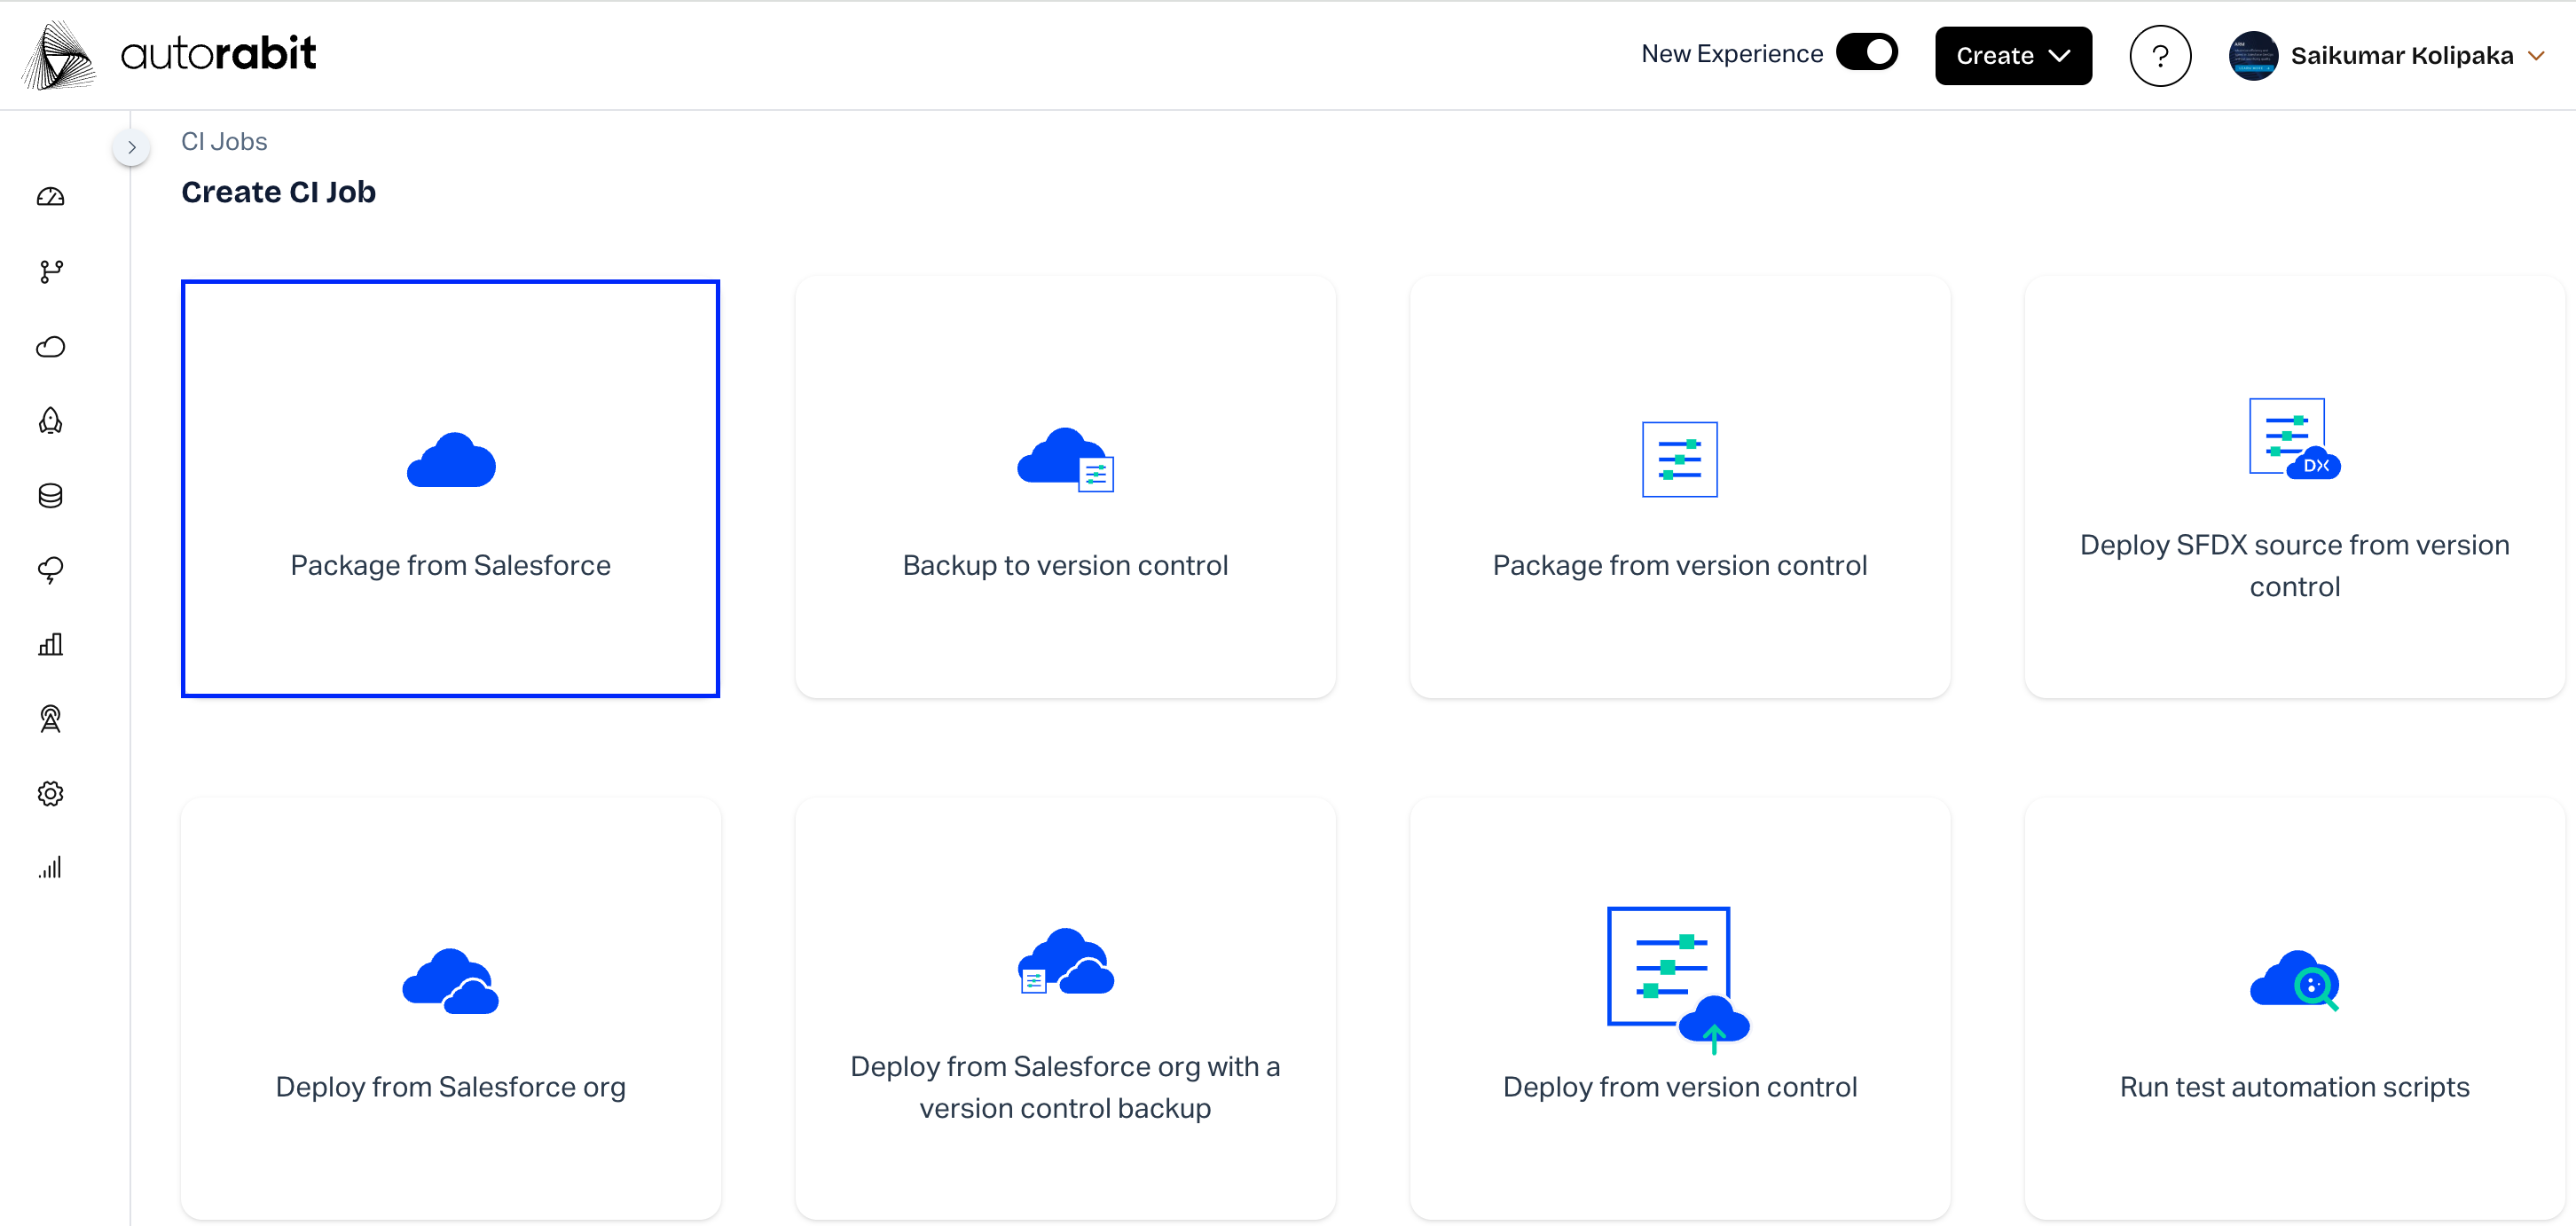Screen dimensions: 2576x1226
Task: Open the cloud sidebar icon
Action: pos(50,346)
